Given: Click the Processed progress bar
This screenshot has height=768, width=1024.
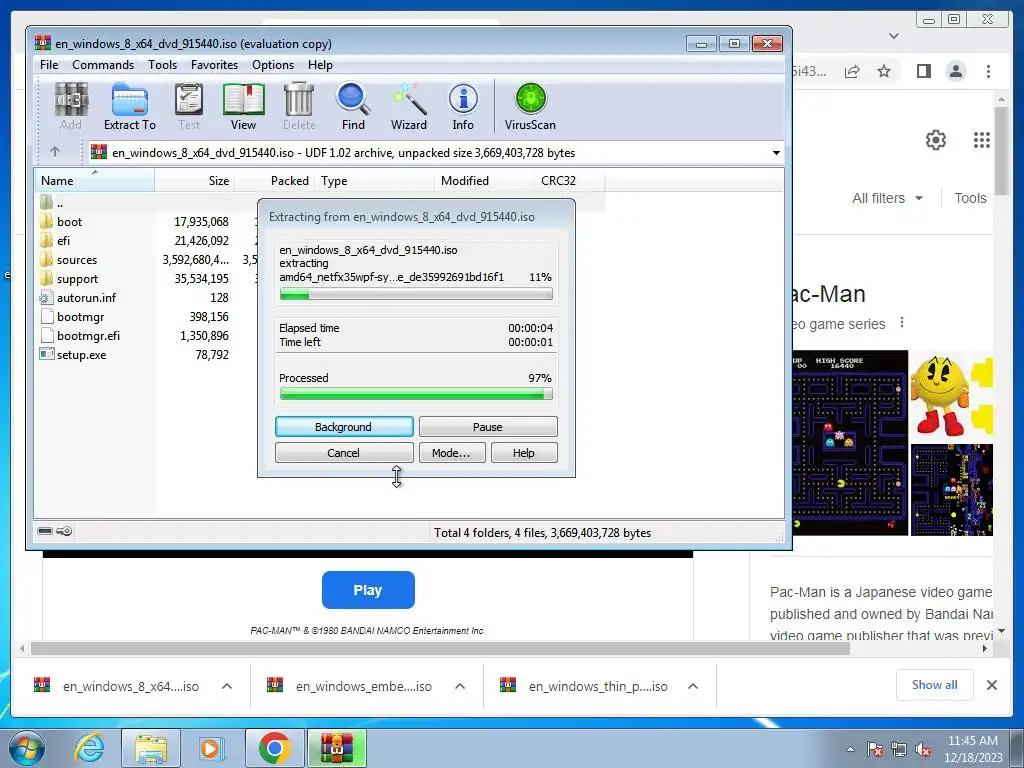Looking at the screenshot, I should tap(416, 394).
